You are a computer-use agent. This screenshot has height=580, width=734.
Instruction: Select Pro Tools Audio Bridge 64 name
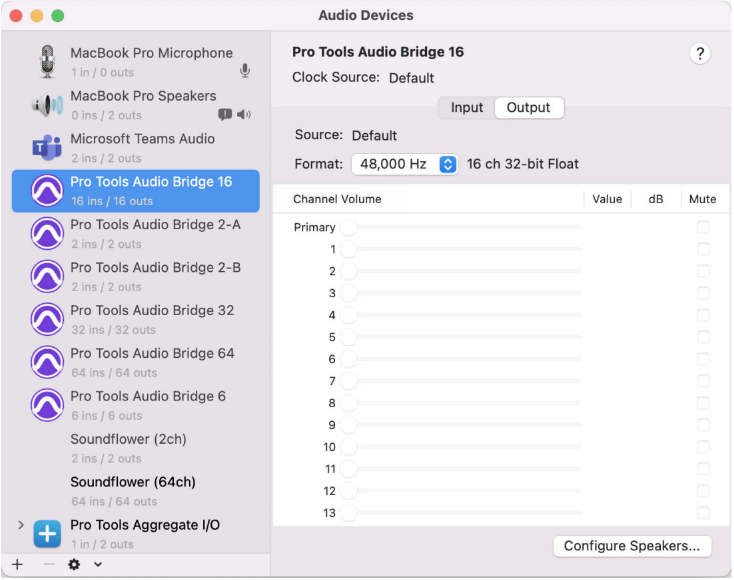(x=152, y=353)
